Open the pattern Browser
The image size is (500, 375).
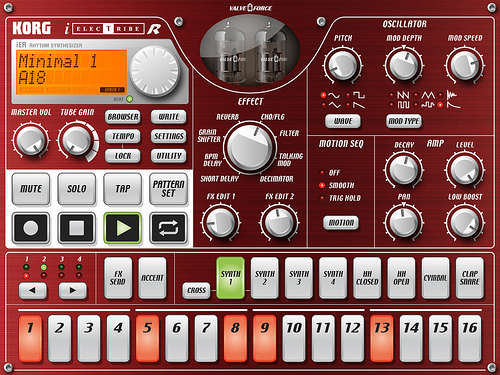click(123, 117)
